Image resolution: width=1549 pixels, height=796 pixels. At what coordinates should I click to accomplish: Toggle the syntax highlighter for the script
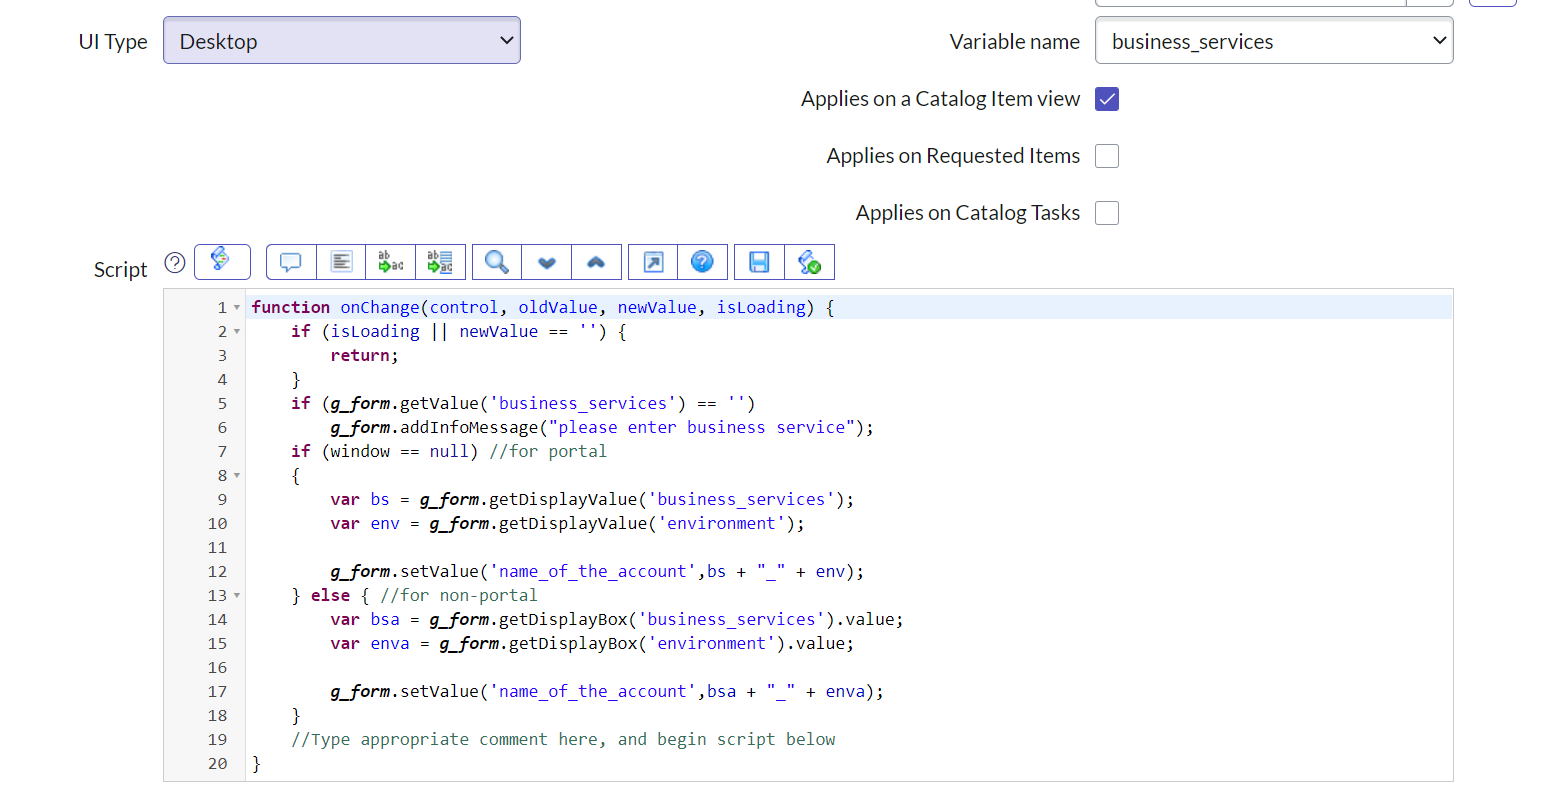(222, 262)
